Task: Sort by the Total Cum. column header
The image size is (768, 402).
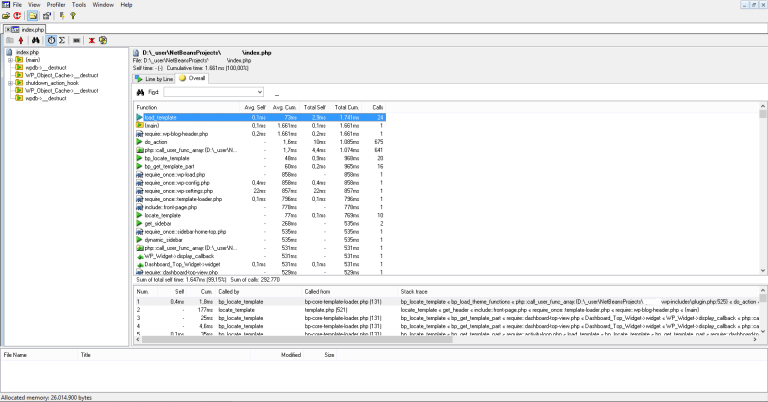Action: (346, 107)
